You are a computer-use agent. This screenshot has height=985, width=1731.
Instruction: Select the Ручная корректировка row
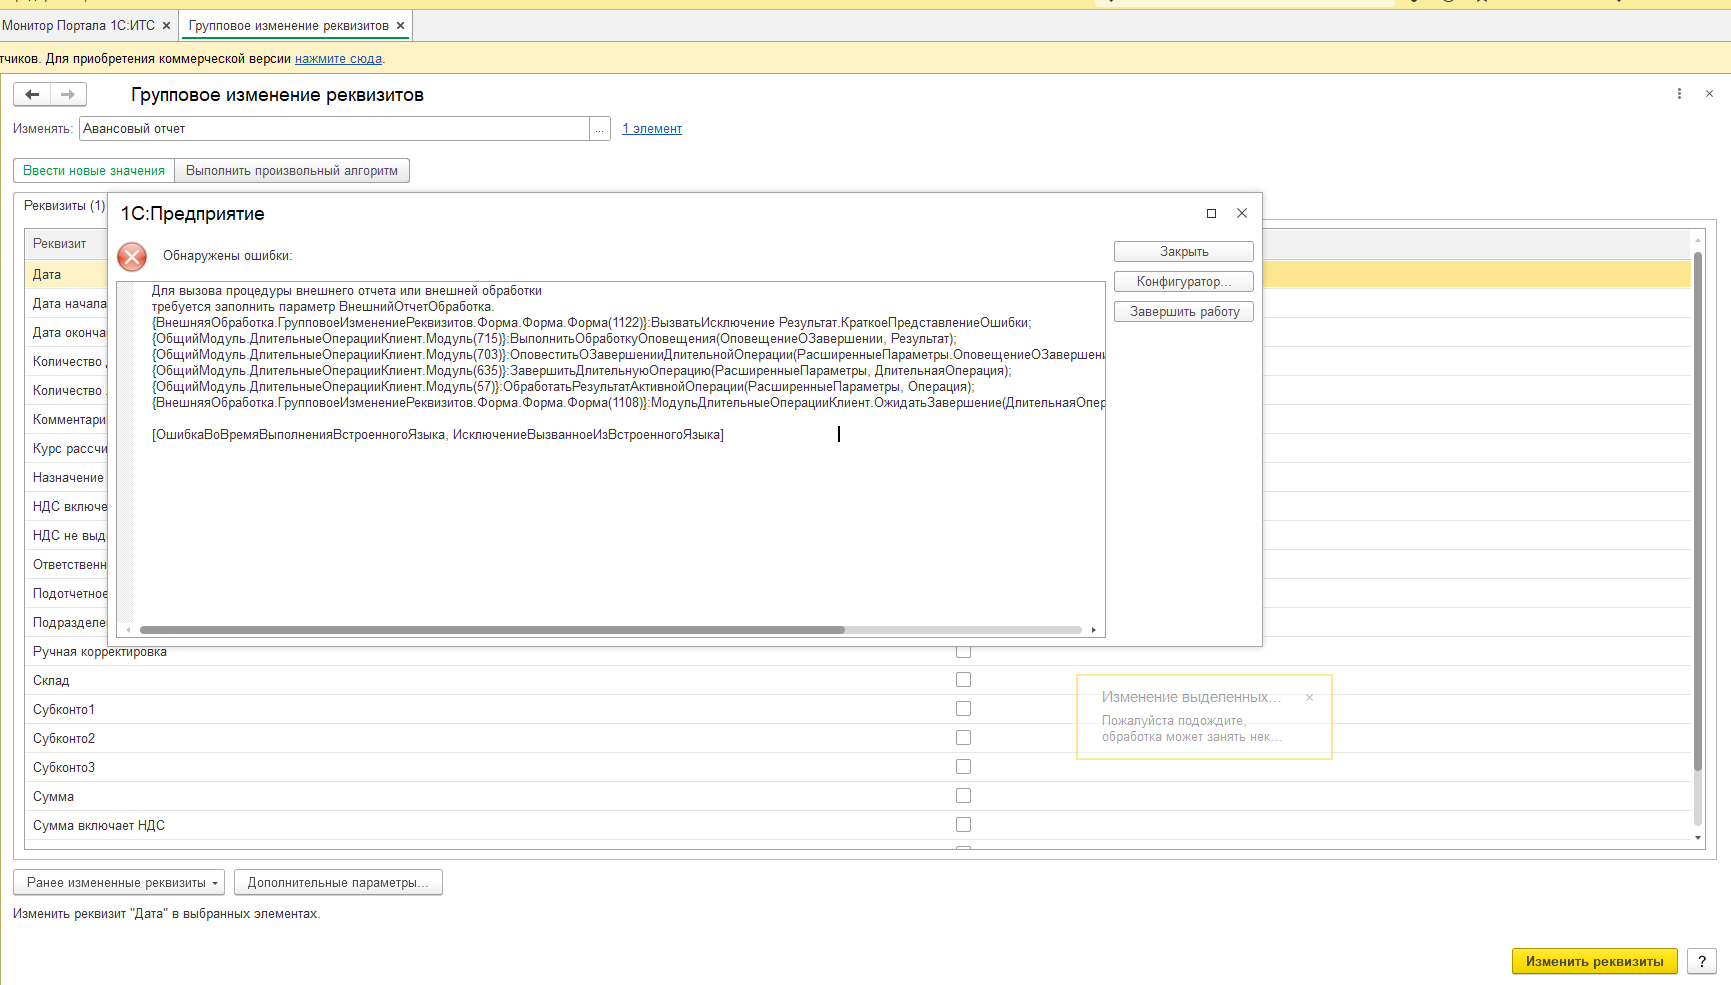[x=857, y=652]
